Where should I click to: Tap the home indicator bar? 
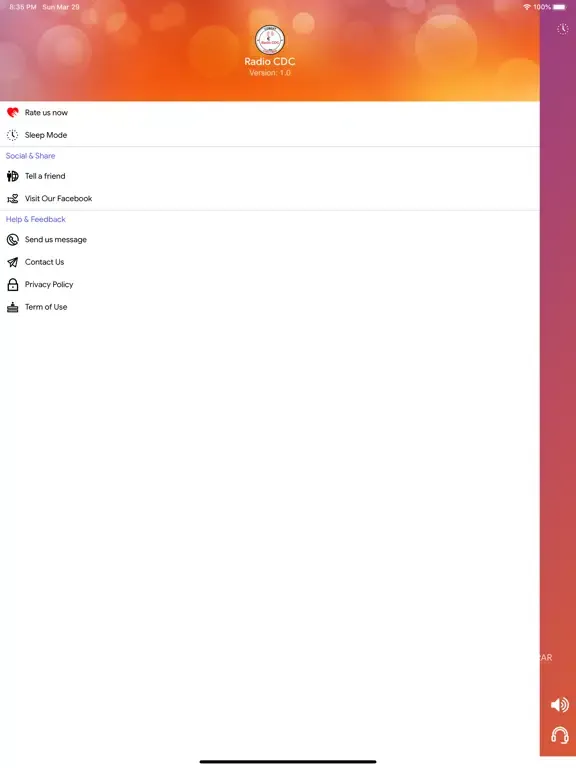[288, 762]
